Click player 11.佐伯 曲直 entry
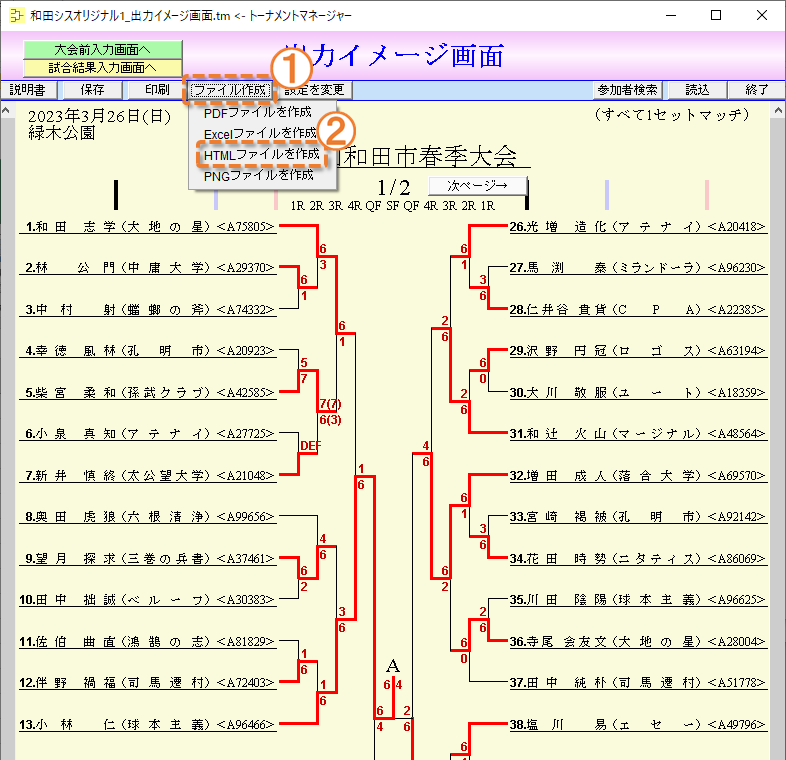Image resolution: width=786 pixels, height=760 pixels. click(148, 641)
